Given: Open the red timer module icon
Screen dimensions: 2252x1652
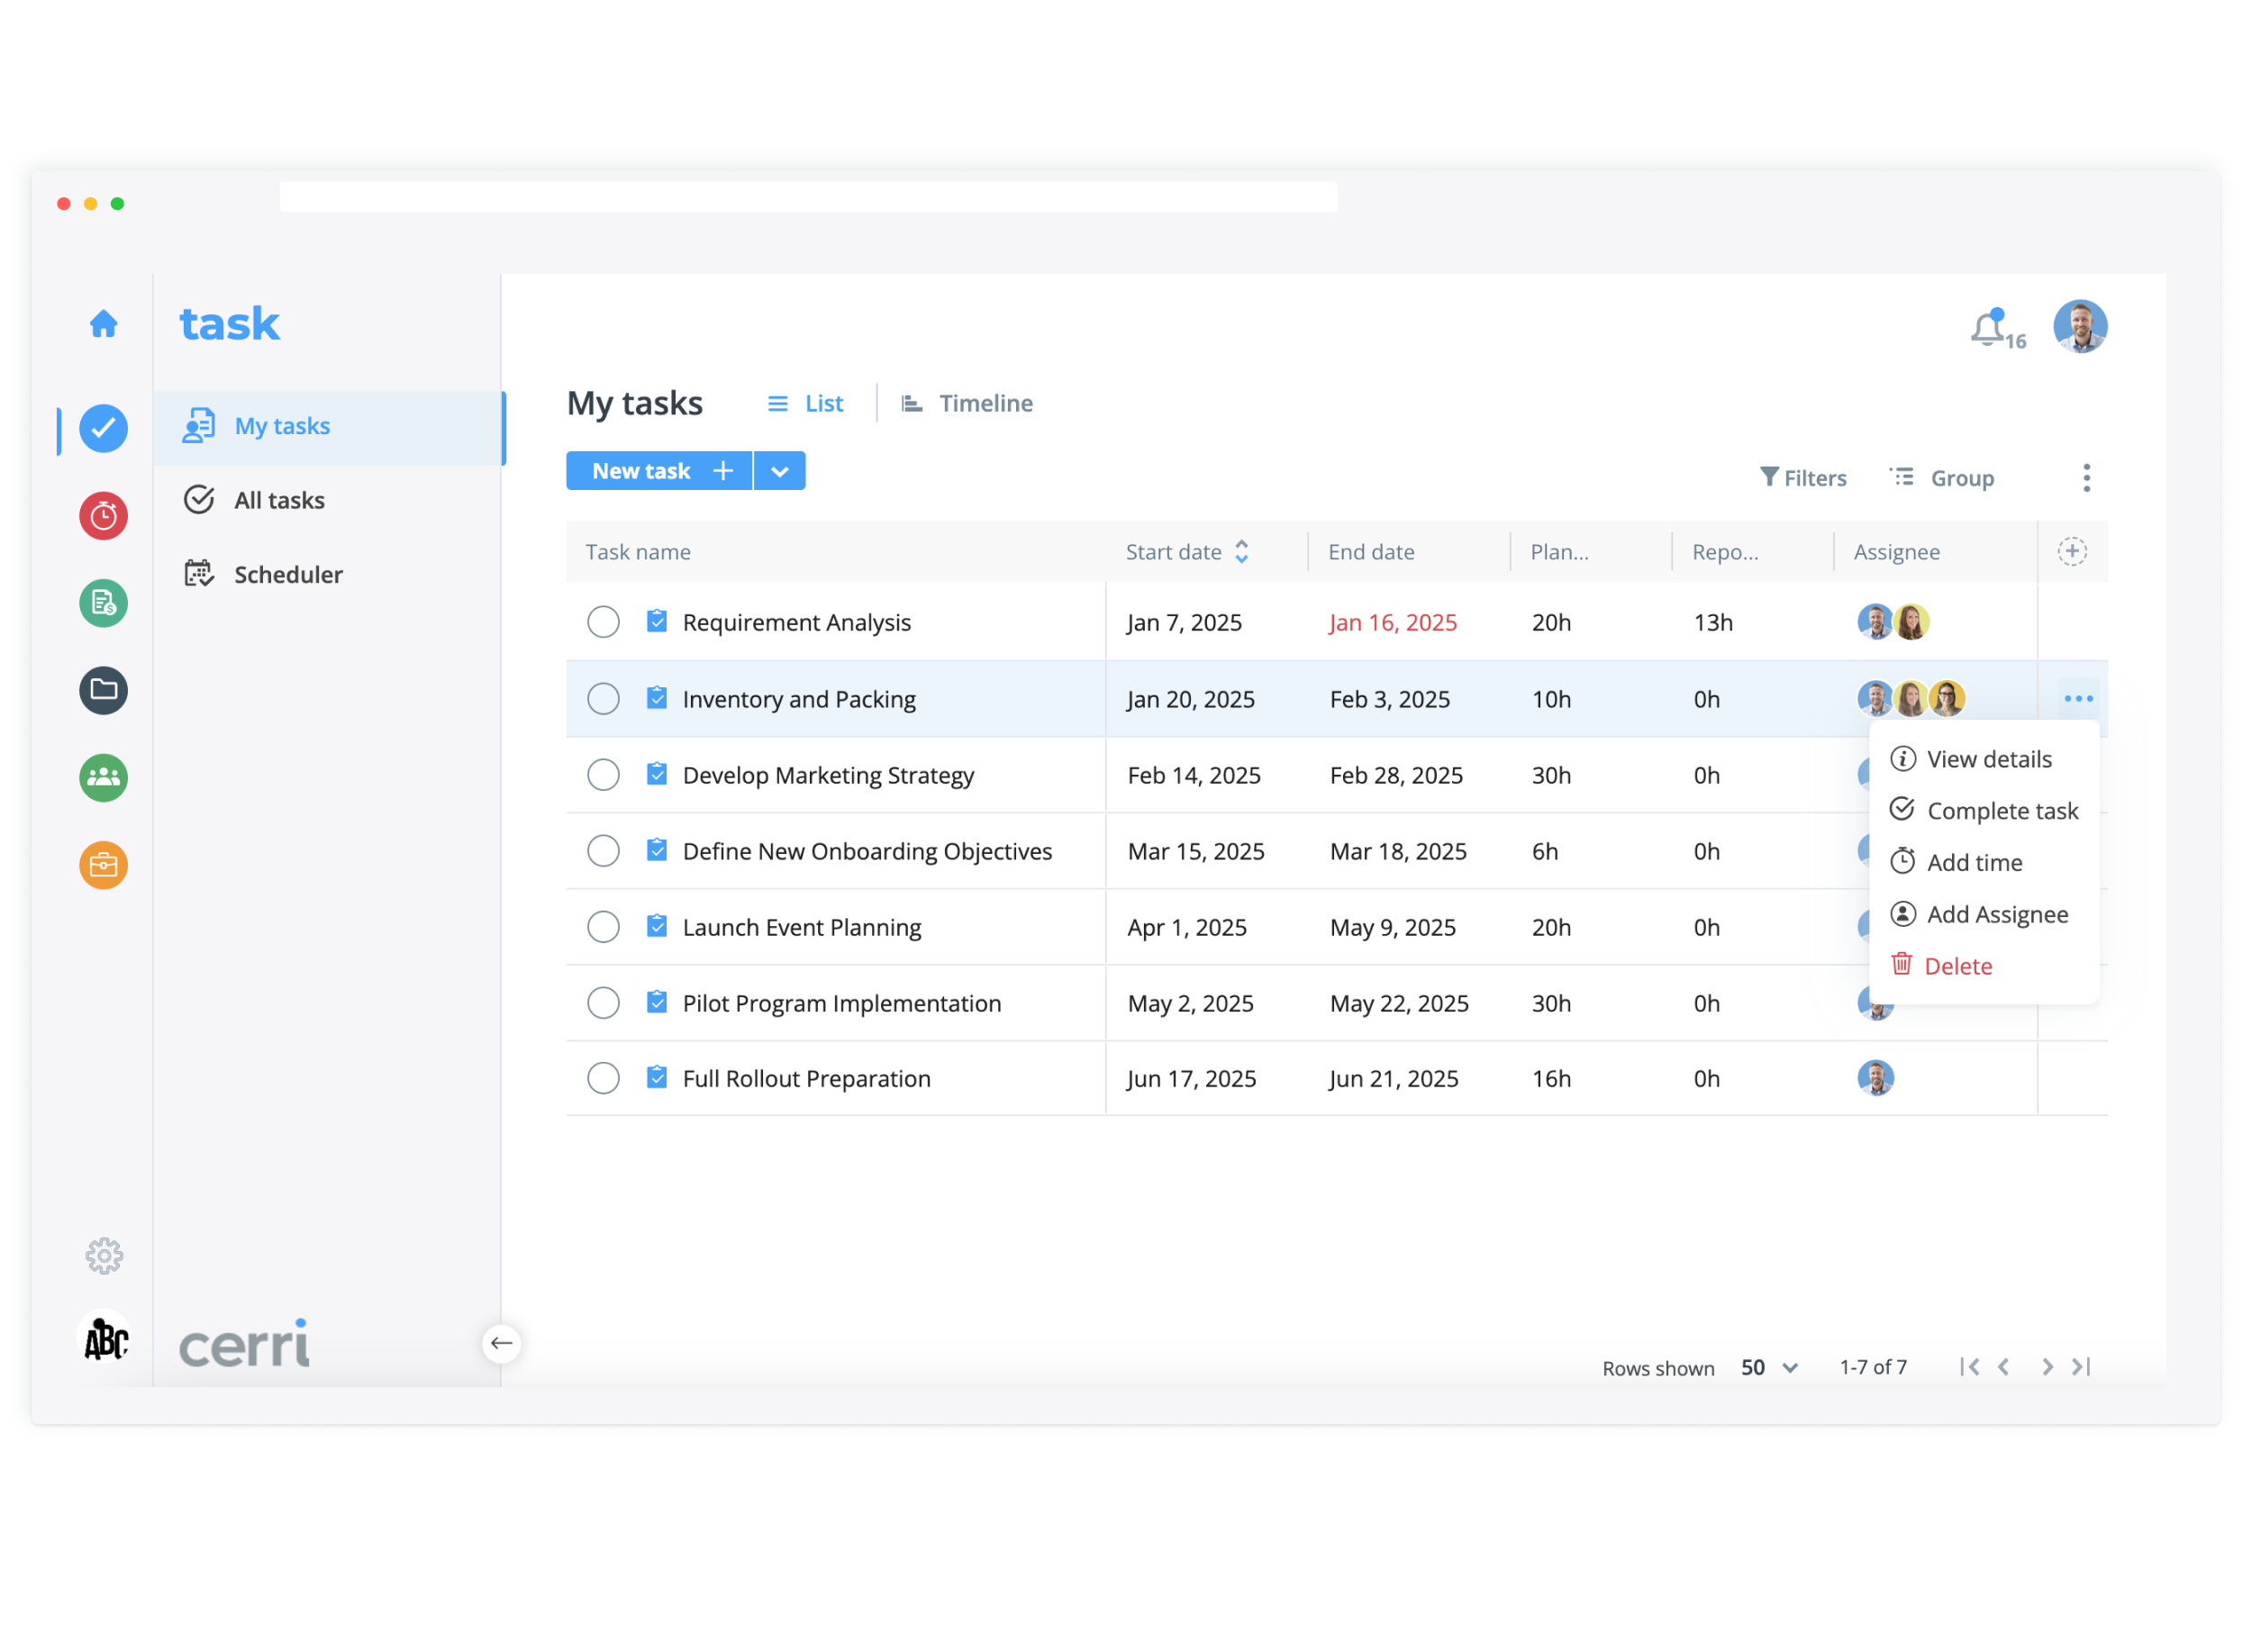Looking at the screenshot, I should click(103, 516).
